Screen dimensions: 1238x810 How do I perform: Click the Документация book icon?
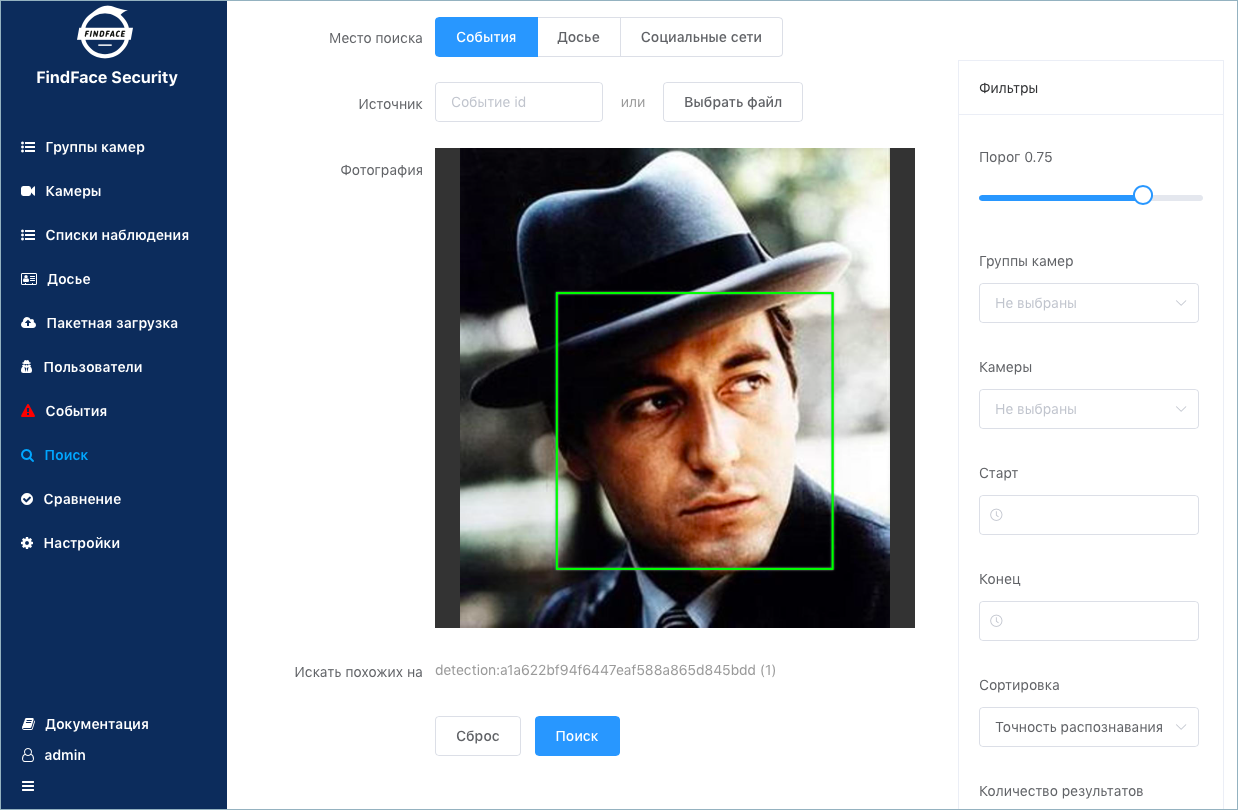[28, 724]
